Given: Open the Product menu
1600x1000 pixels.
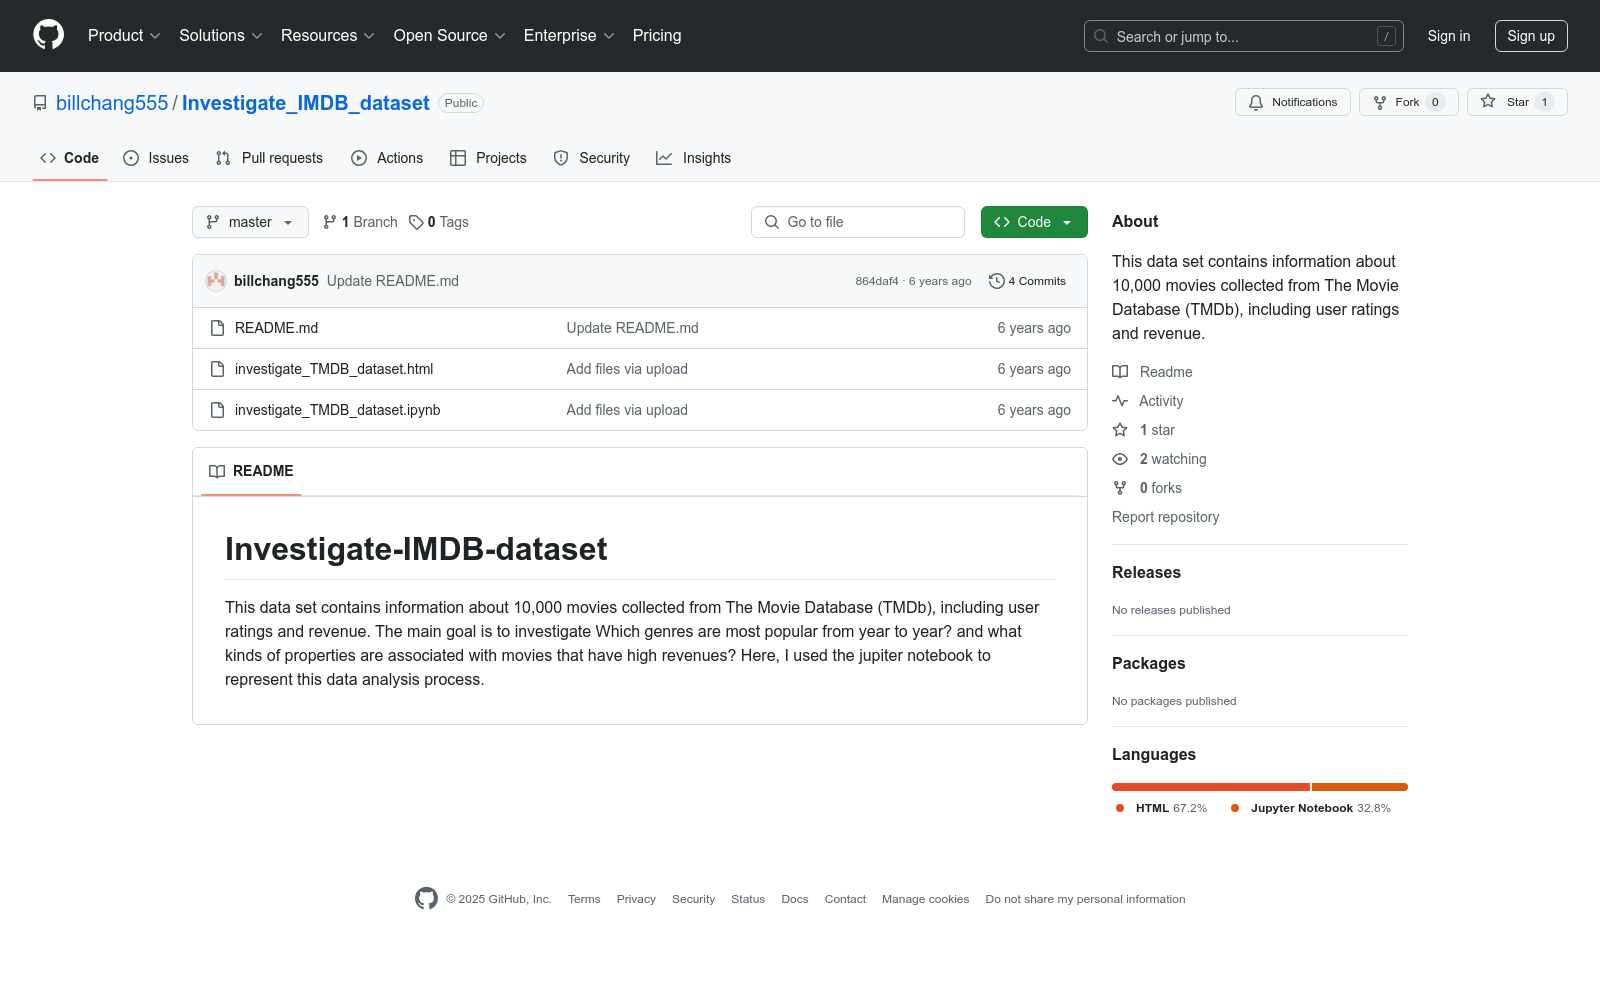Looking at the screenshot, I should (124, 36).
